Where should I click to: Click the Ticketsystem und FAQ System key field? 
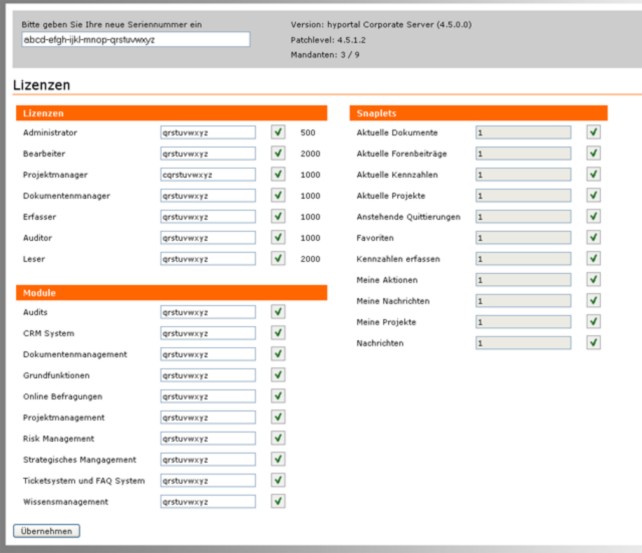[207, 480]
